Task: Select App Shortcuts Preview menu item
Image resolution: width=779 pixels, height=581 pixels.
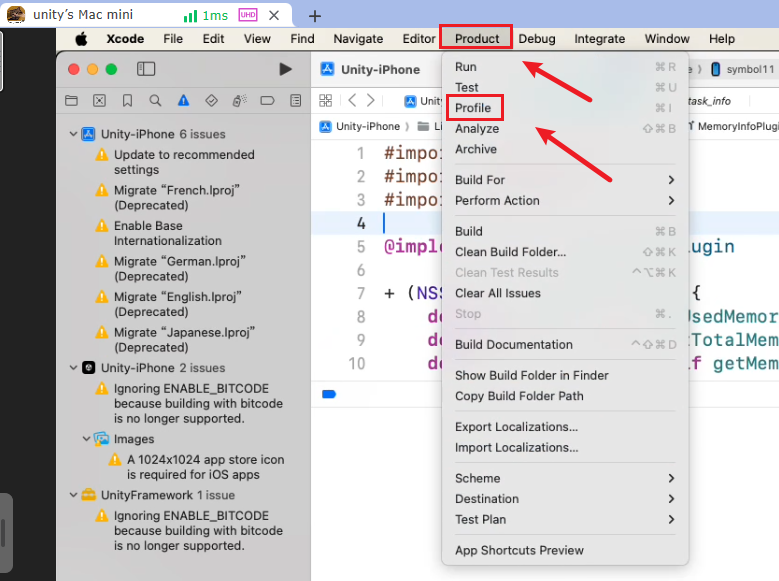Action: (565, 550)
